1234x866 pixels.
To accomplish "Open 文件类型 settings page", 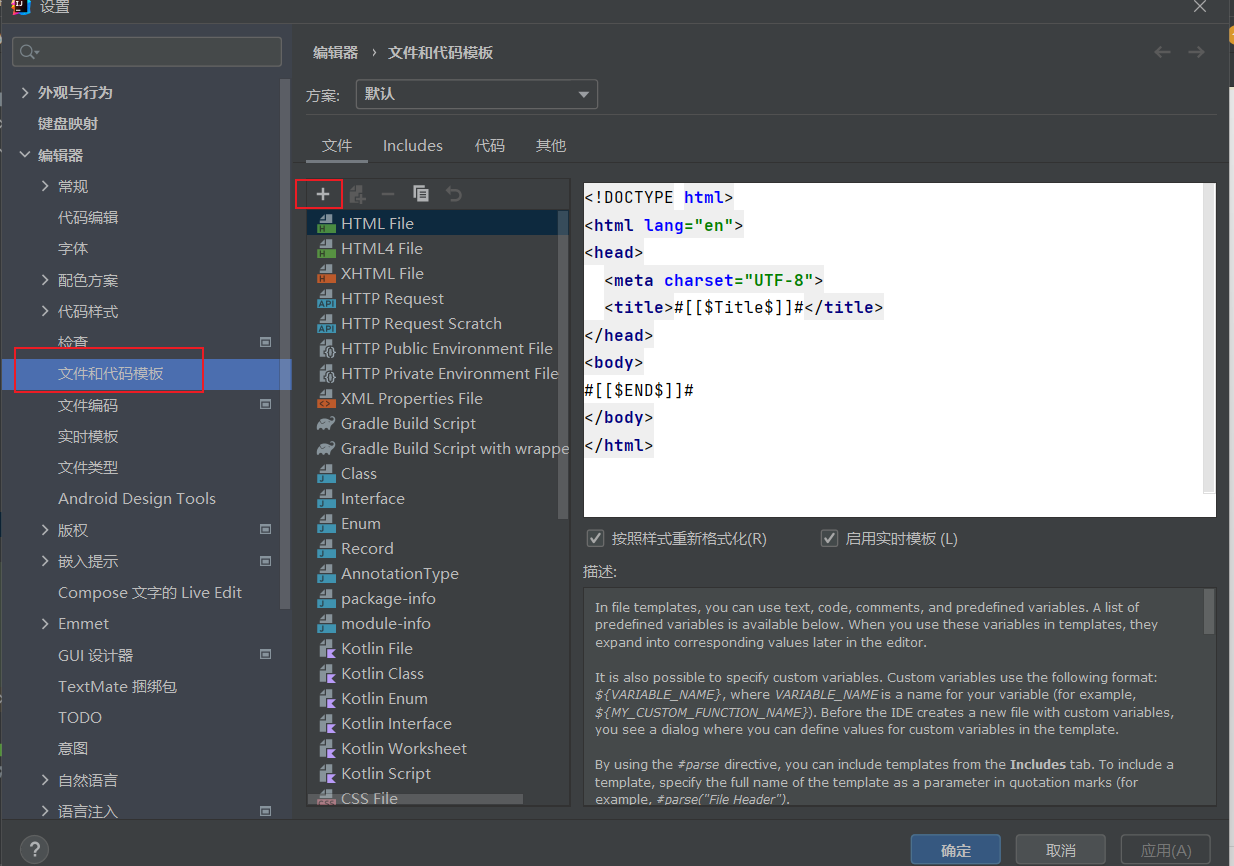I will (88, 467).
